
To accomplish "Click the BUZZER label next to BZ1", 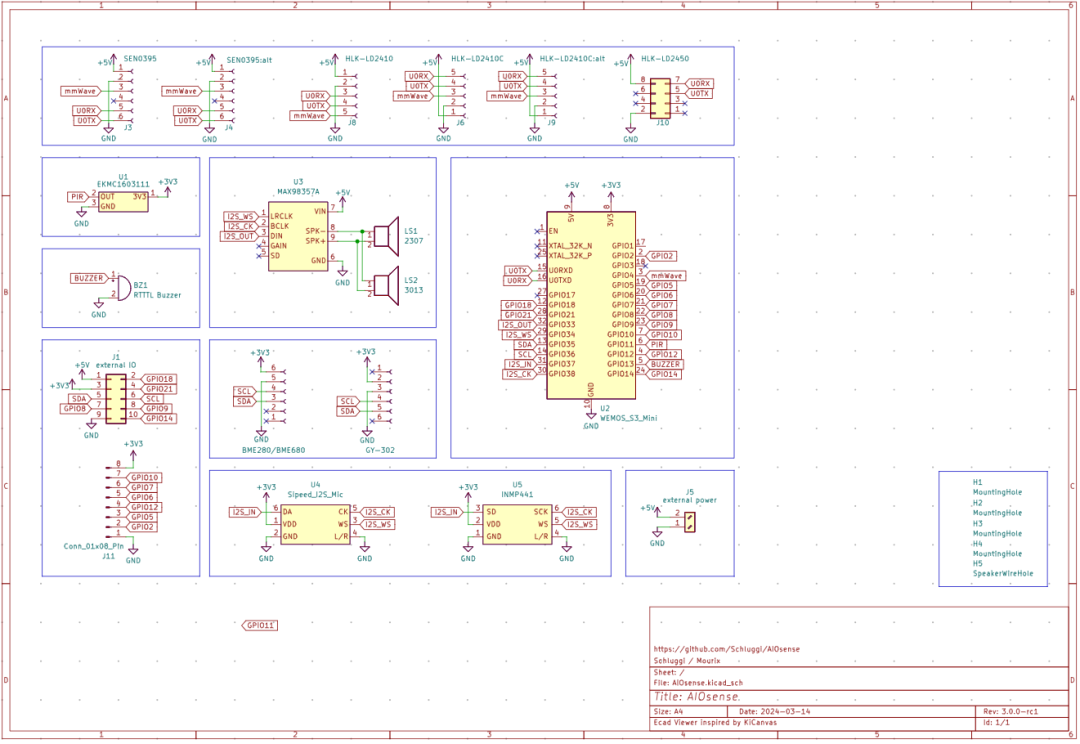I will click(89, 278).
